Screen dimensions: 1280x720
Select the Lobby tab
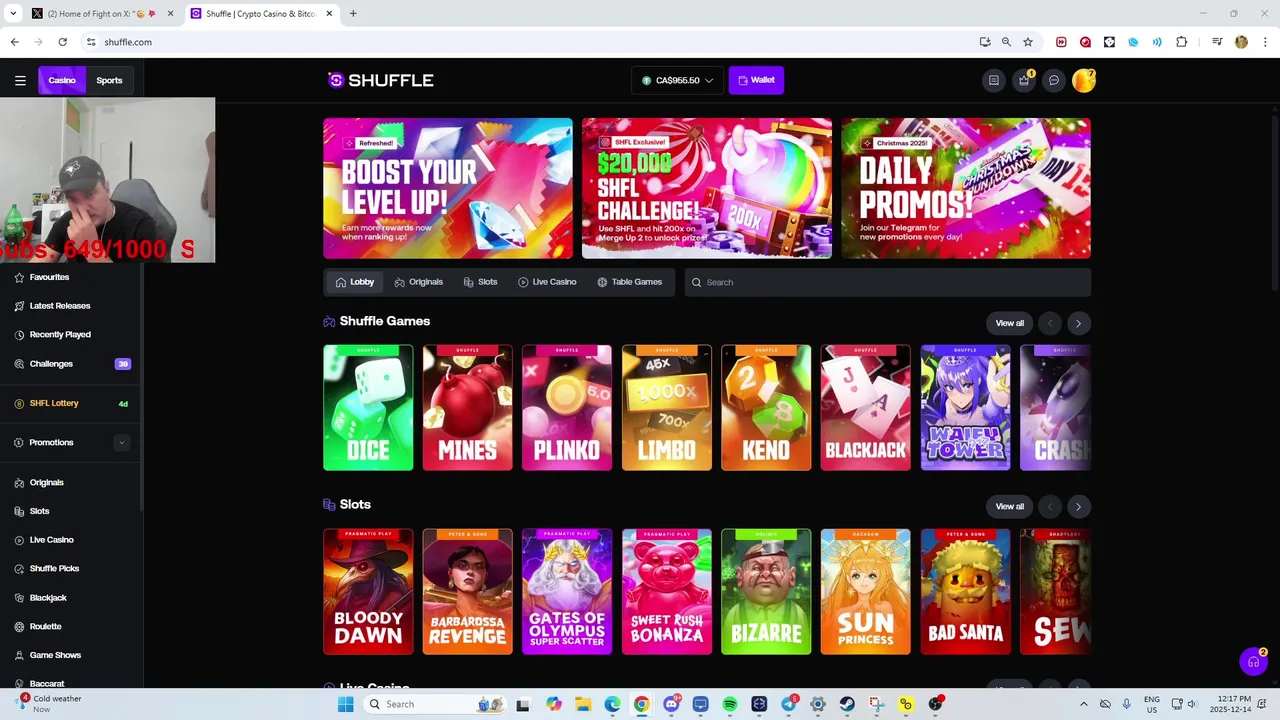pyautogui.click(x=354, y=282)
